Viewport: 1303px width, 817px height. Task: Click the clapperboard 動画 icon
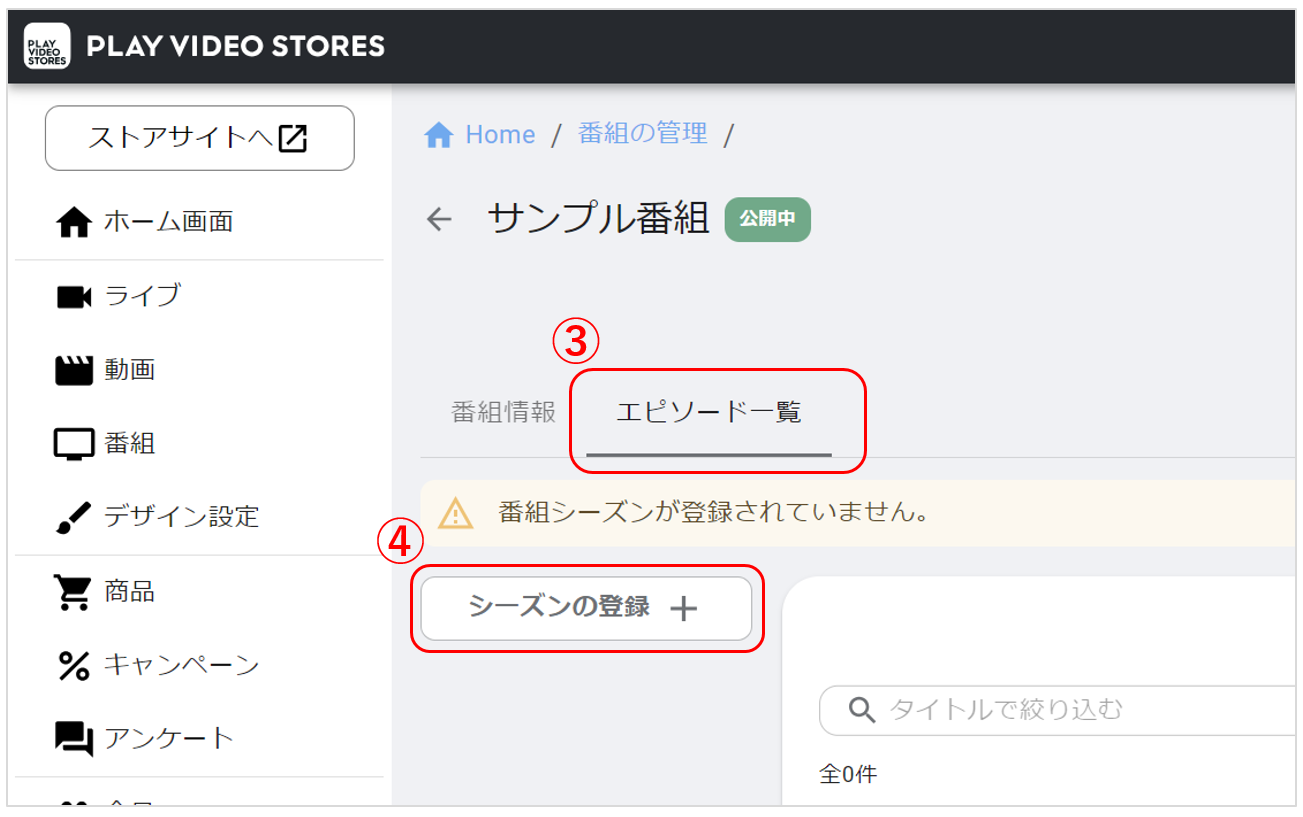point(74,370)
